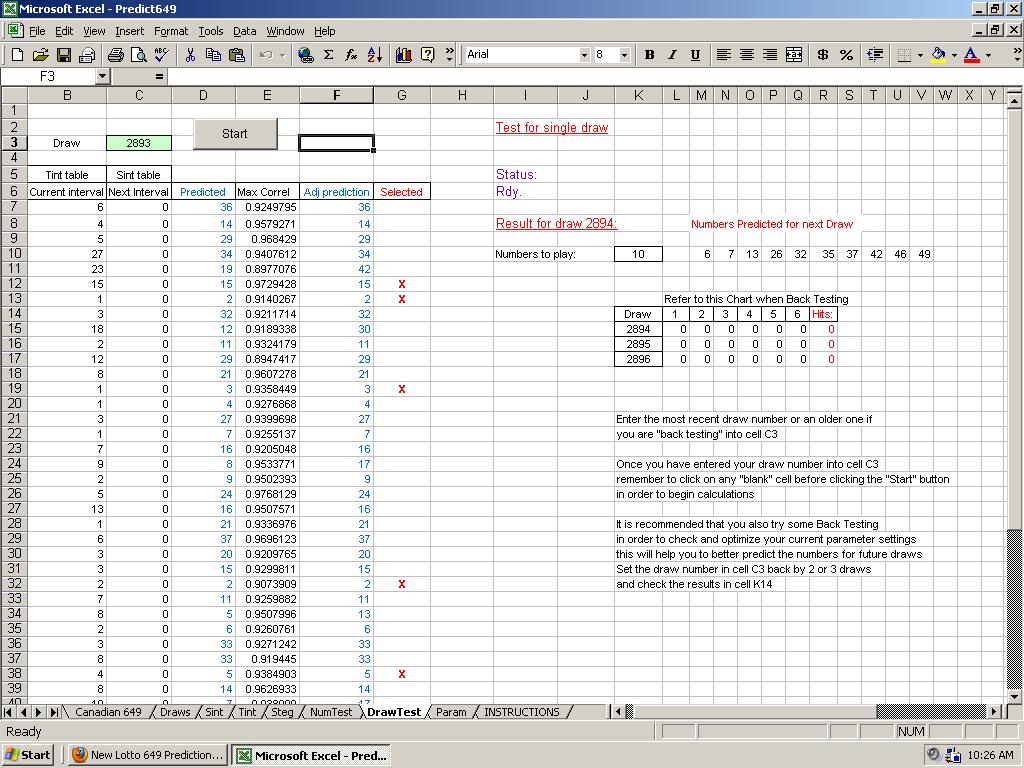Open the Borders dropdown arrow
Image resolution: width=1024 pixels, height=768 pixels.
[x=920, y=55]
